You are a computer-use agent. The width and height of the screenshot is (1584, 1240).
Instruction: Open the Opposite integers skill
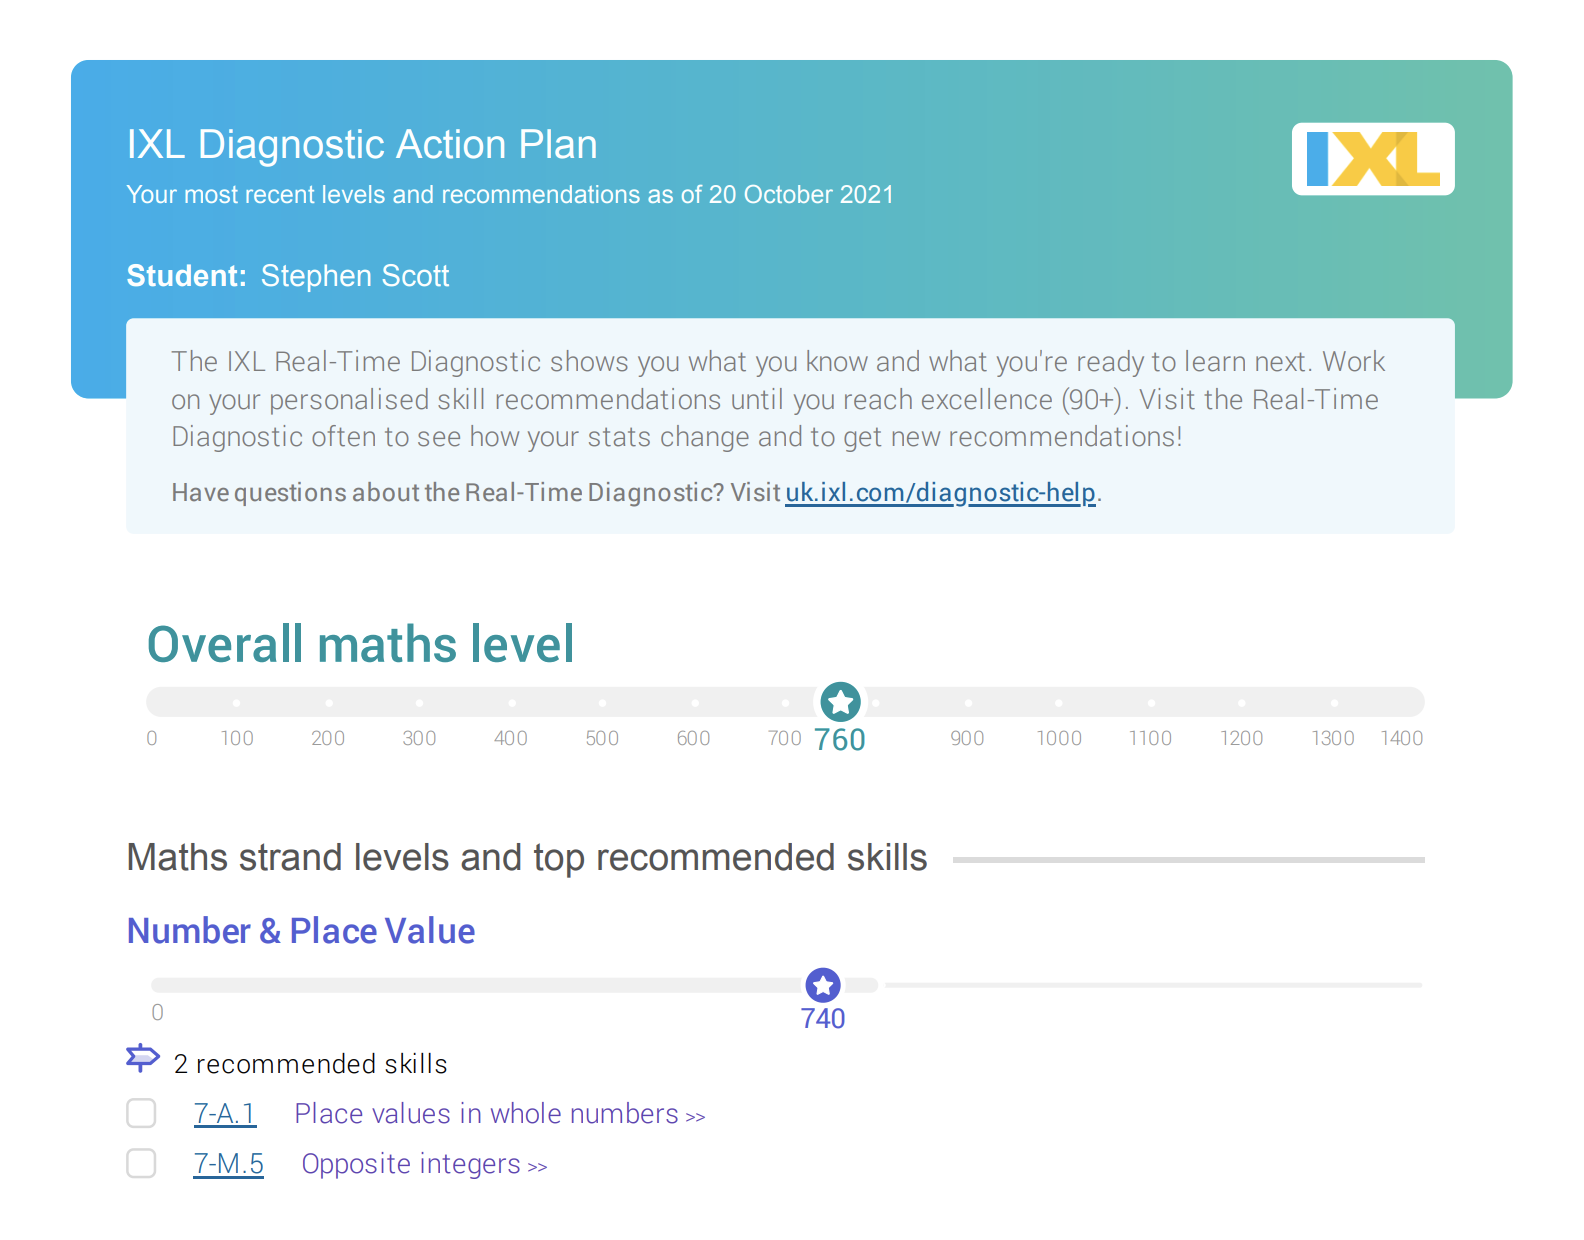pyautogui.click(x=413, y=1164)
